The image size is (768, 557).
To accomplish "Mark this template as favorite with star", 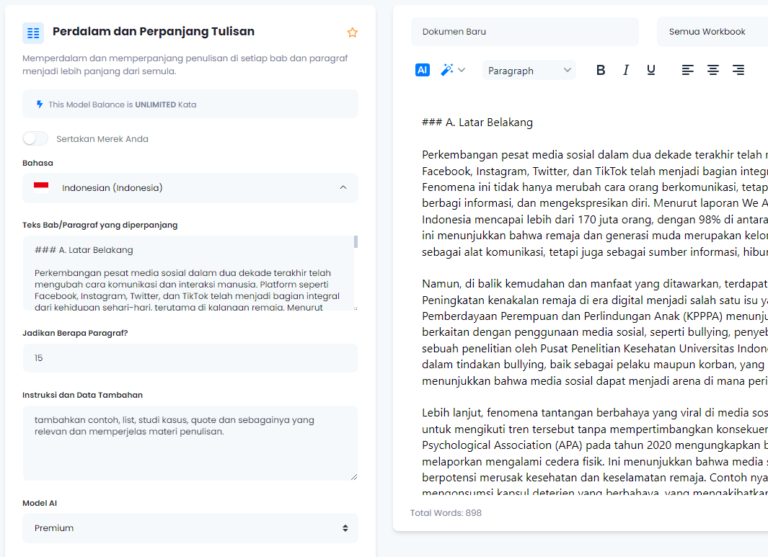I will click(352, 32).
